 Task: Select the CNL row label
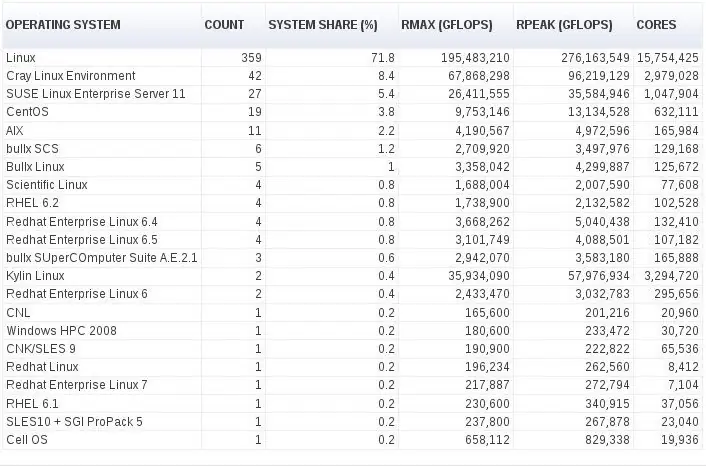point(18,312)
